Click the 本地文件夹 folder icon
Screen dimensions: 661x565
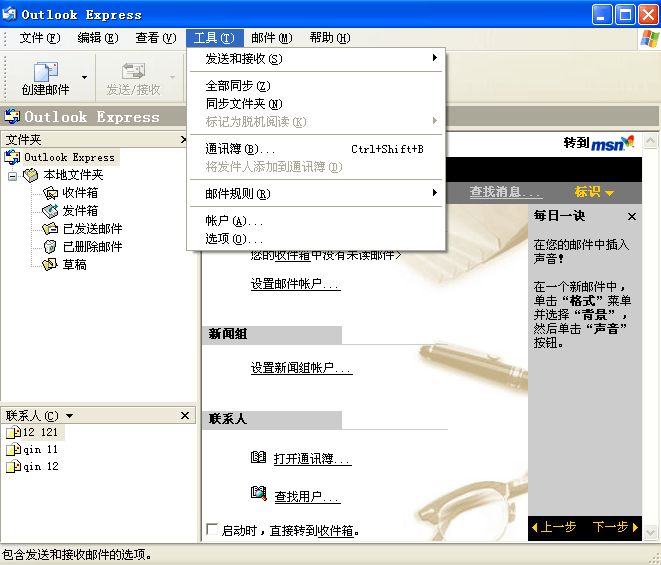click(30, 175)
